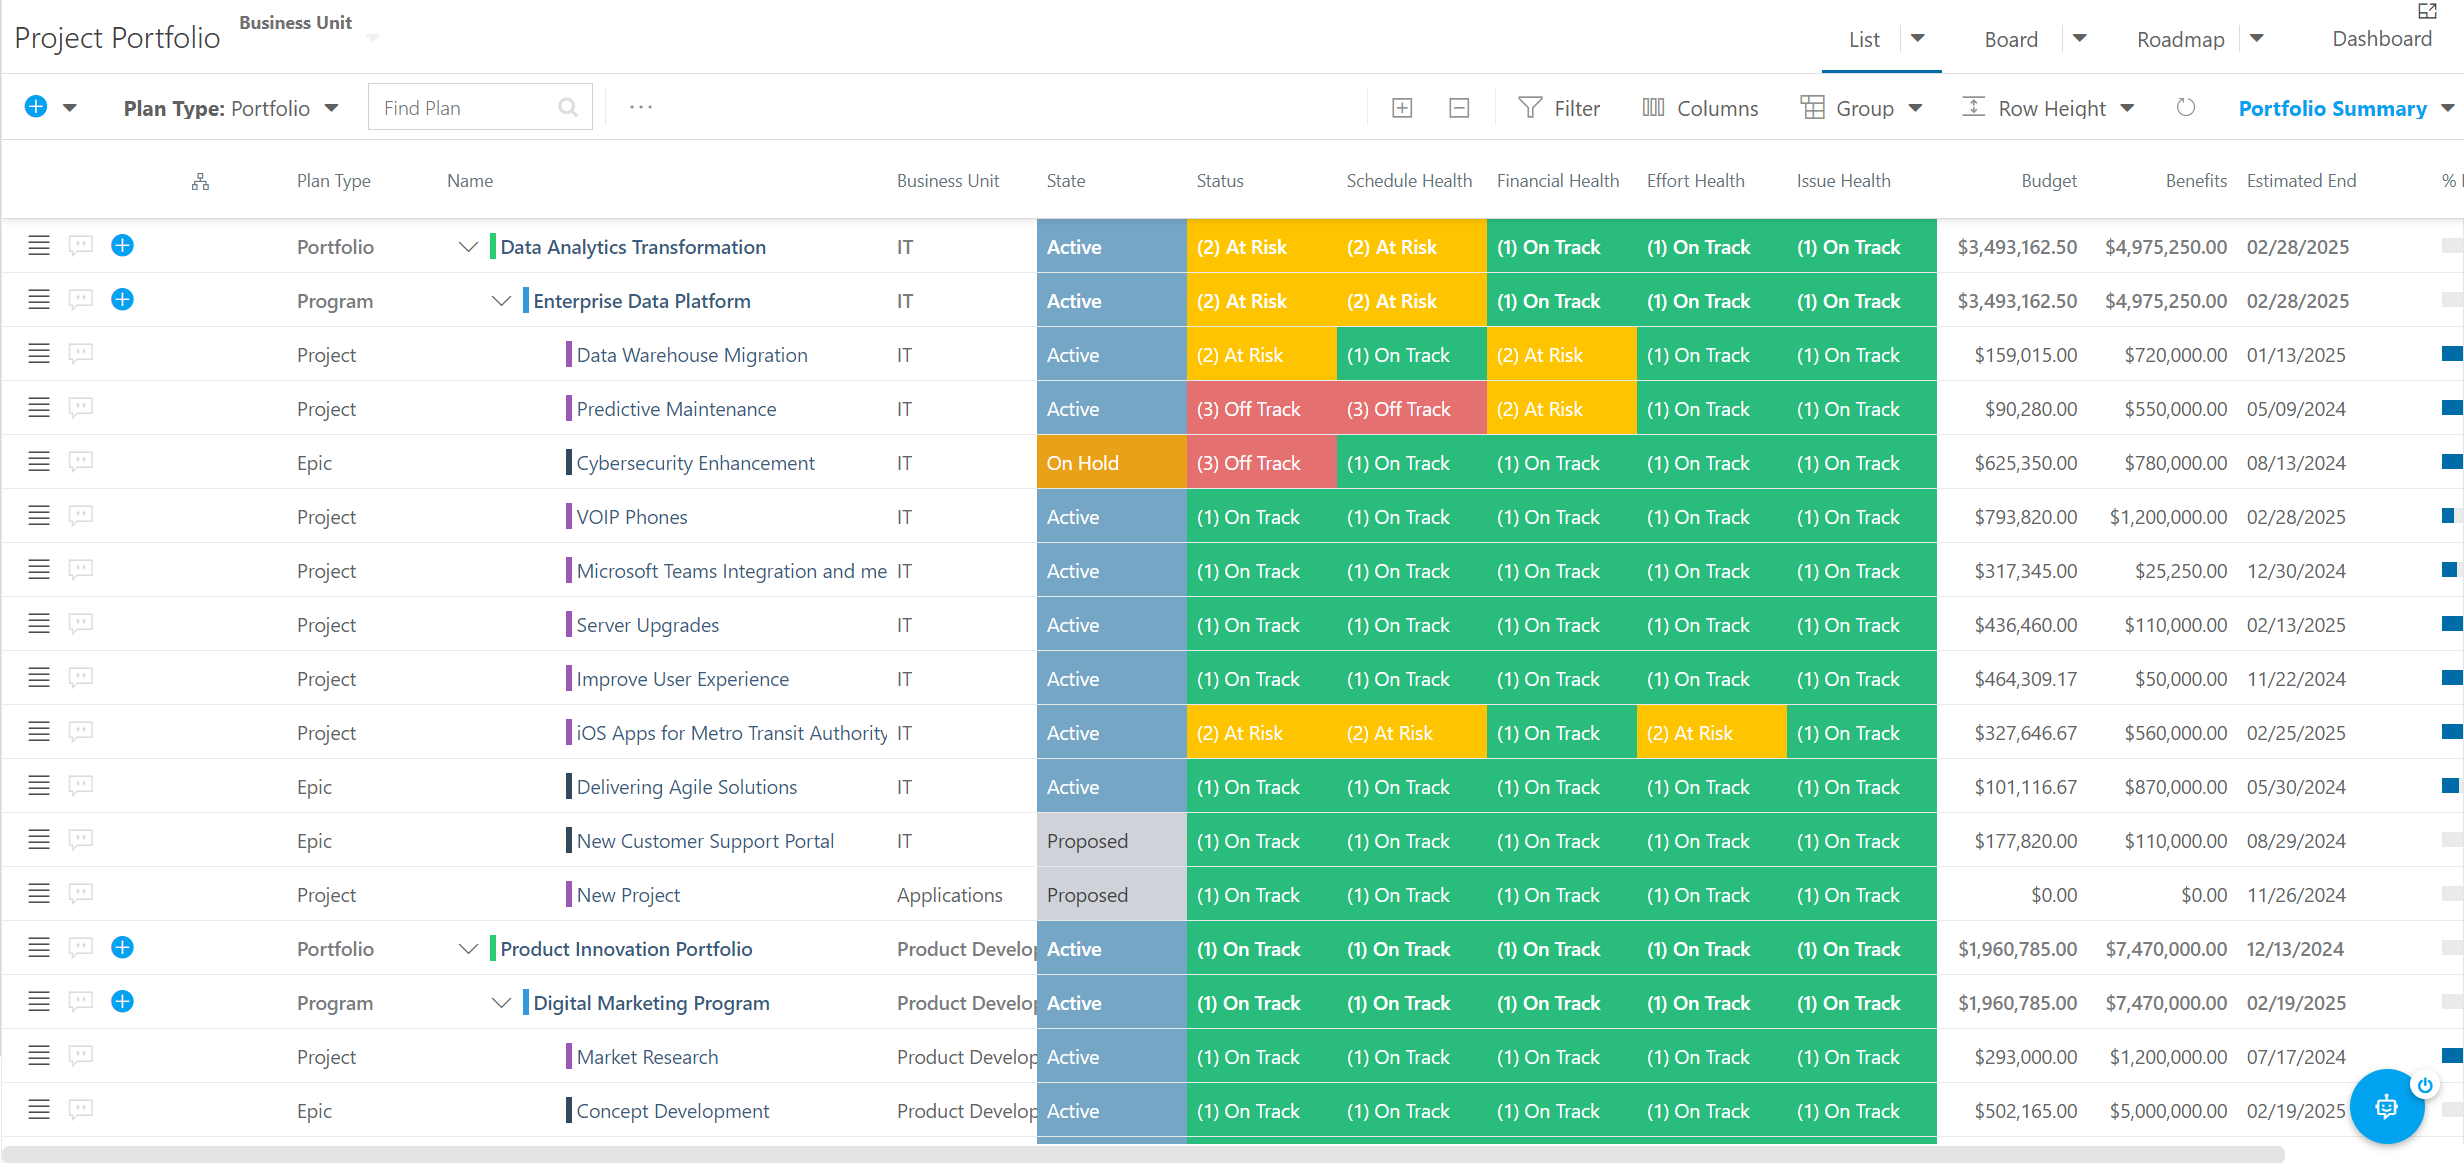Open pop-out icon above Dashboard

[2427, 11]
